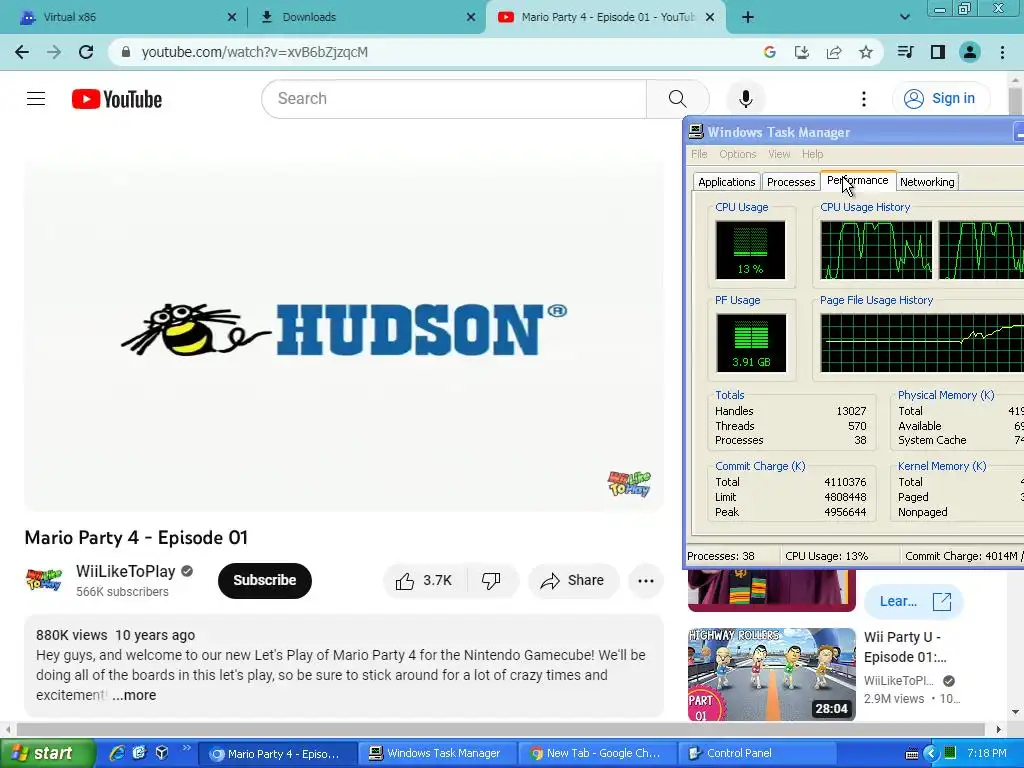Image resolution: width=1024 pixels, height=768 pixels.
Task: Open the Wii Party U episode thumbnail
Action: coord(771,675)
